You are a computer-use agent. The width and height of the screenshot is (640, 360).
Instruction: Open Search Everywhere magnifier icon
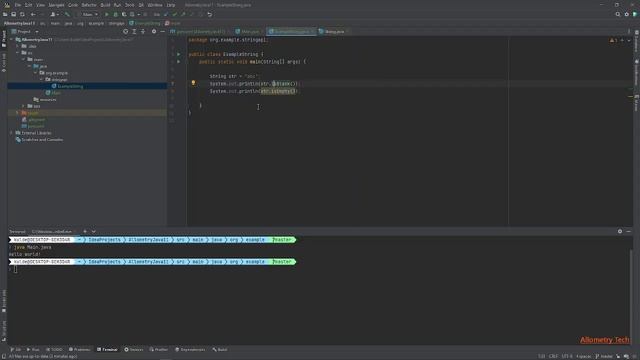click(618, 14)
